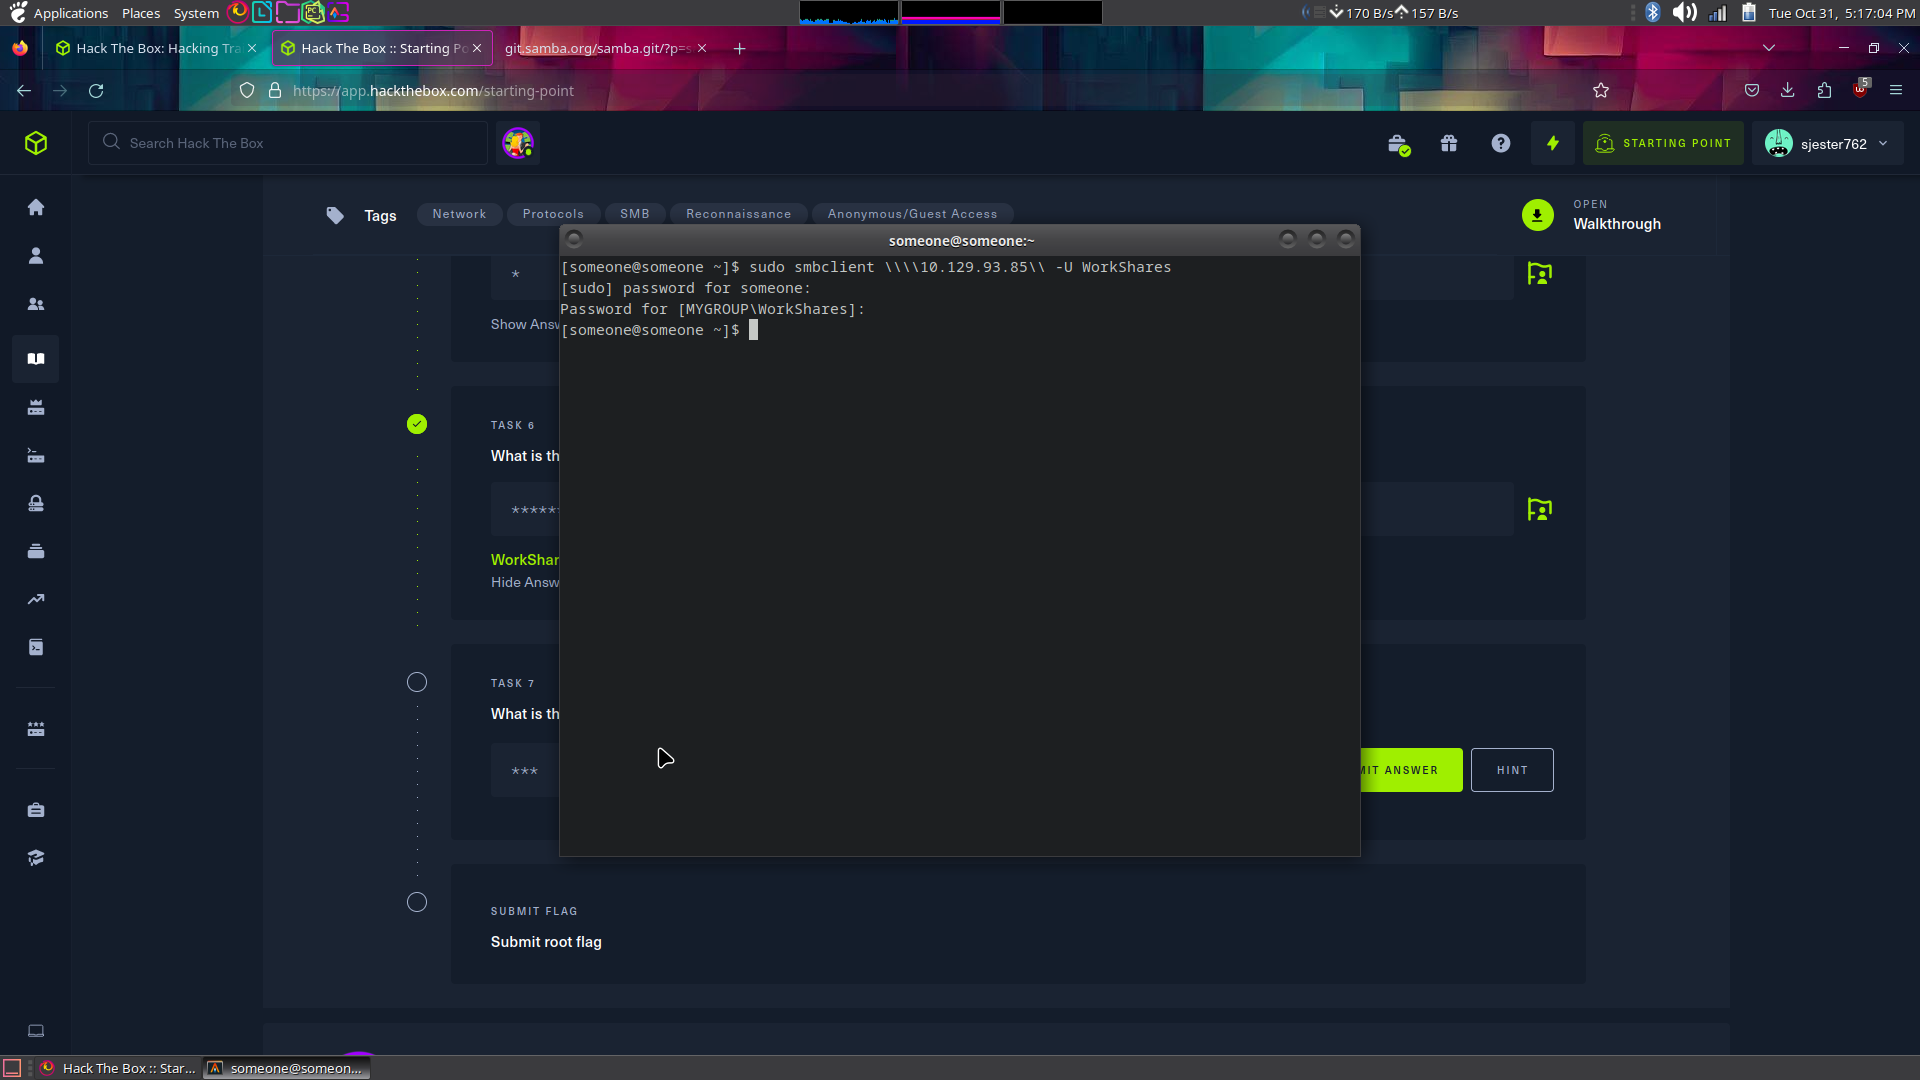Open the Firefox list all tabs chevron

point(1769,48)
